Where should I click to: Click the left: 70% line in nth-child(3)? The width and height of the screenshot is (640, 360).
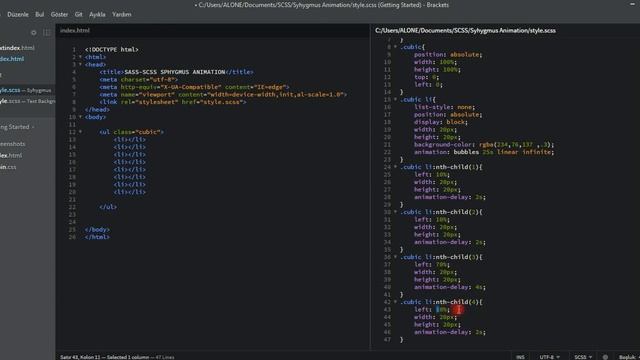(x=432, y=264)
